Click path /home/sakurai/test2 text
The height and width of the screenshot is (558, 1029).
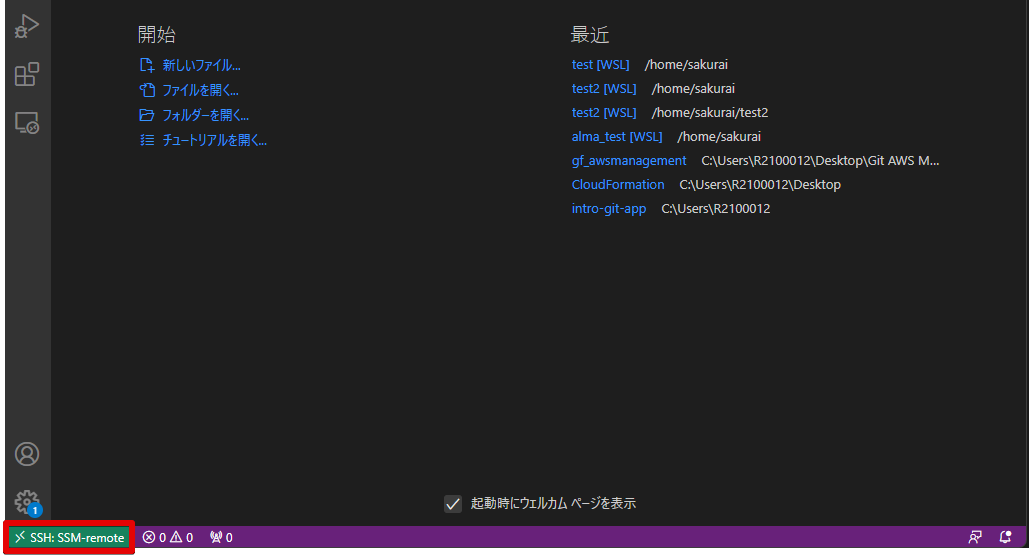click(x=709, y=112)
